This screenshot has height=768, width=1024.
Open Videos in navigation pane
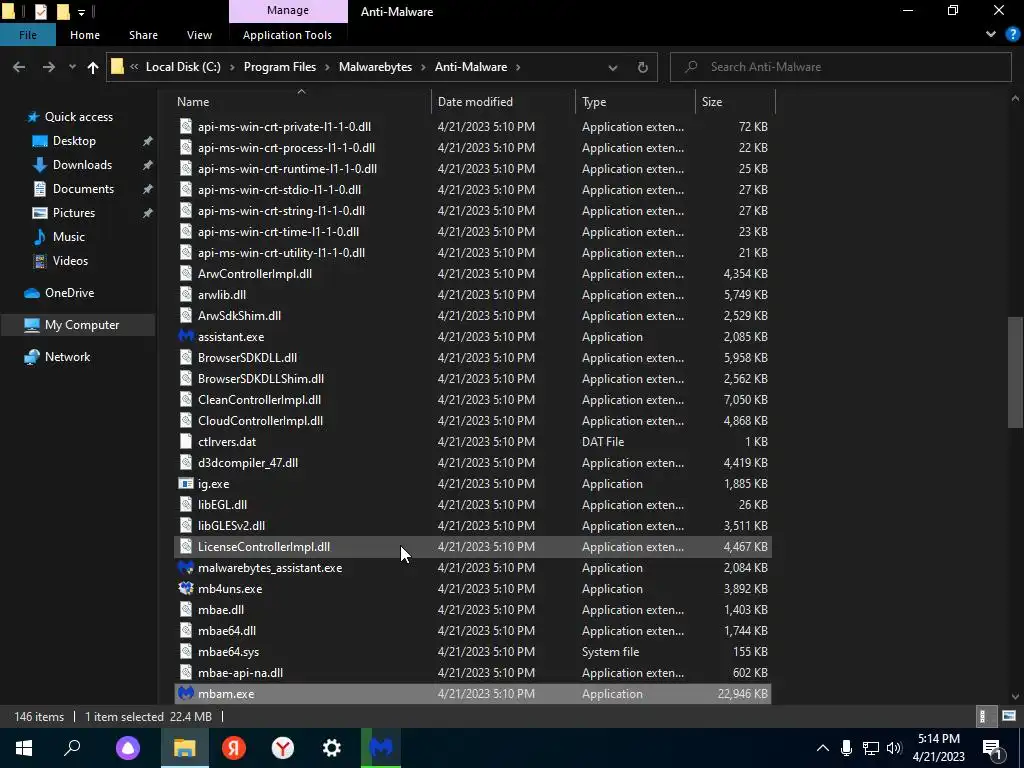[x=70, y=261]
